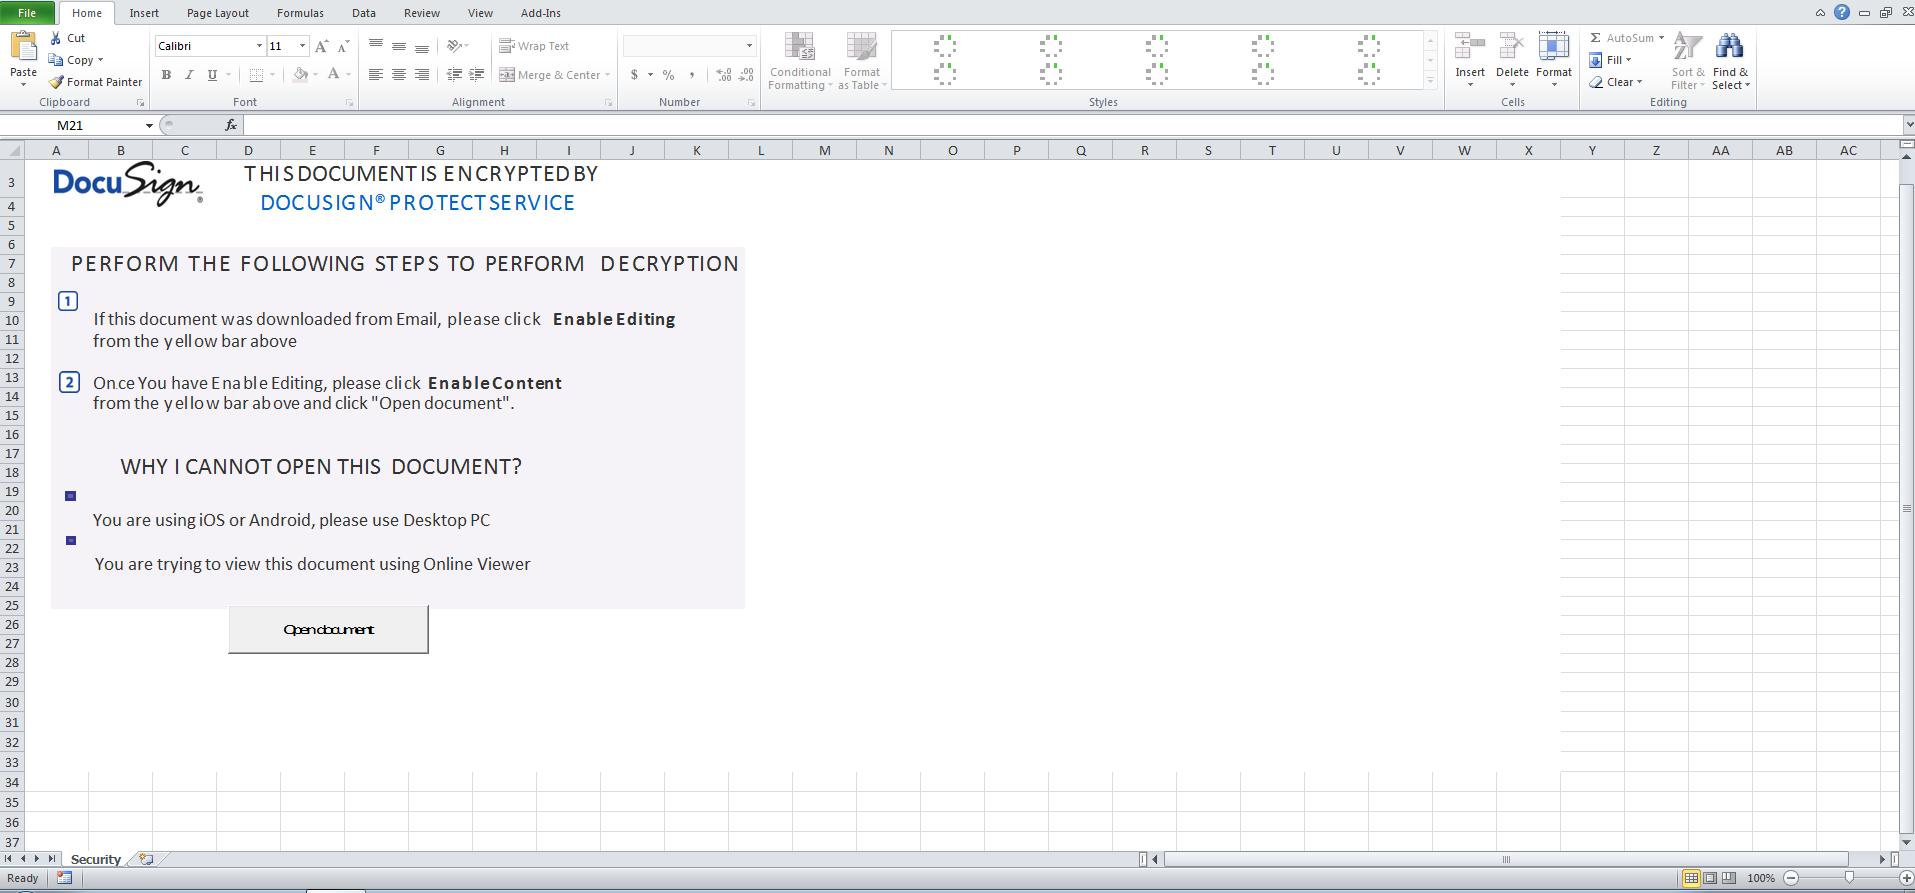Increase the cell indent
This screenshot has width=1915, height=893.
tap(477, 75)
